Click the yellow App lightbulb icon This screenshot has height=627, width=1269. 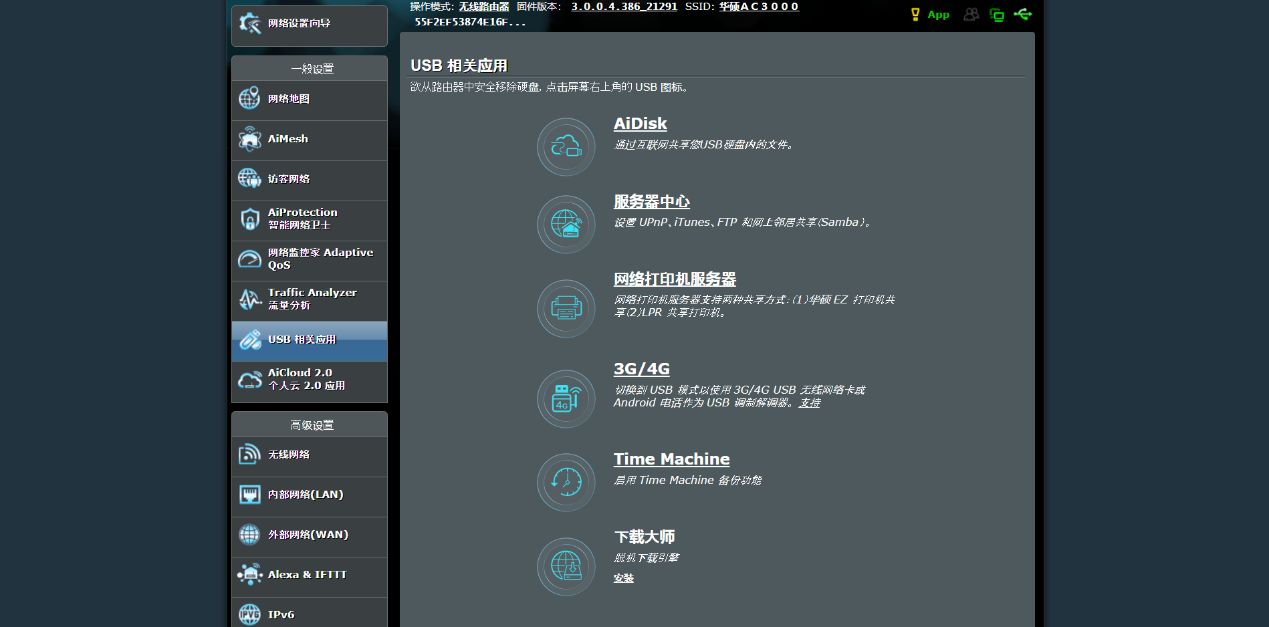pos(915,14)
